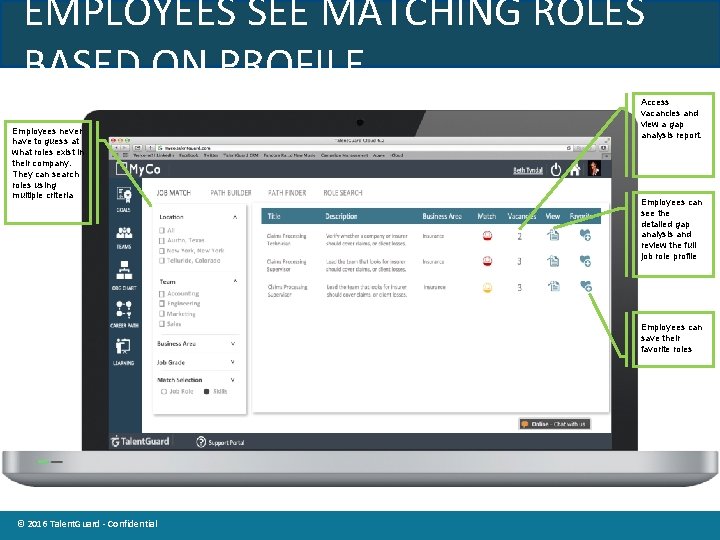This screenshot has width=720, height=540.
Task: Open the Support Portal link
Action: [226, 443]
